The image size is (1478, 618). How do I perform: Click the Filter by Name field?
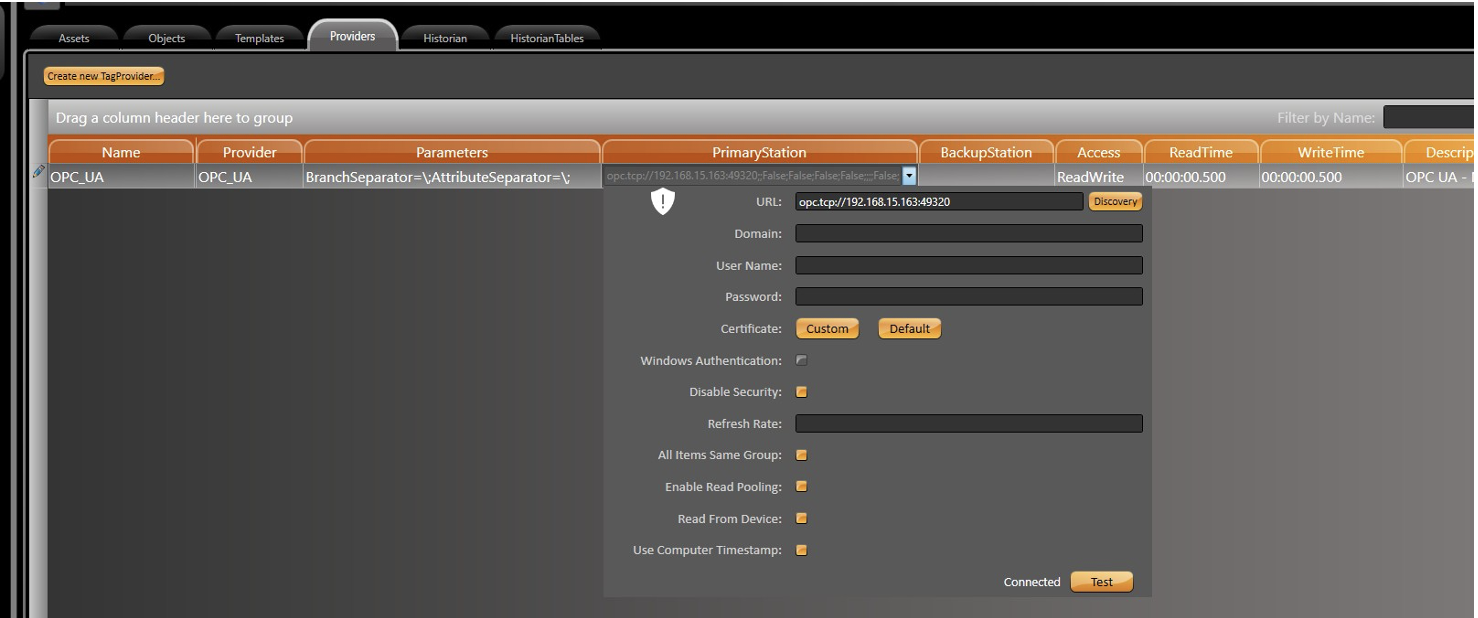(1429, 118)
